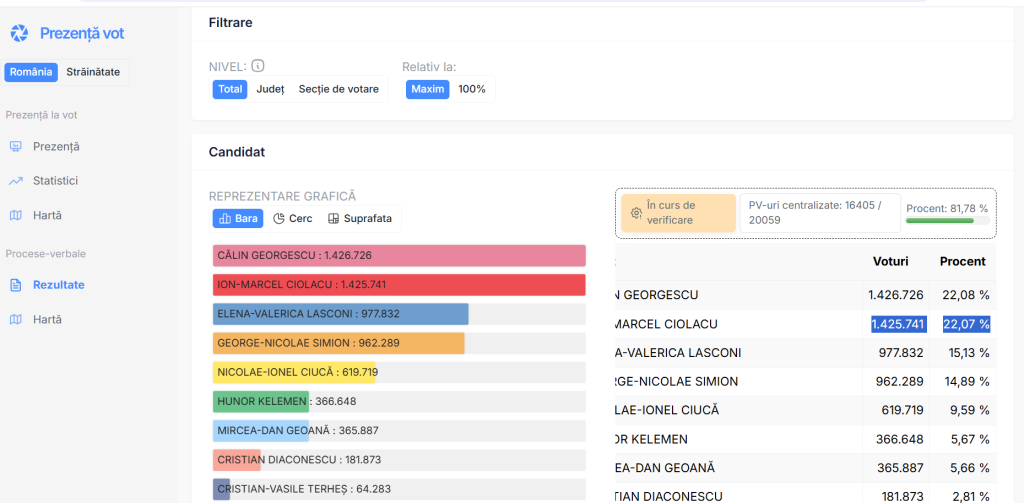This screenshot has height=503, width=1024.
Task: Click the gear icon in verification badge
Action: (634, 213)
